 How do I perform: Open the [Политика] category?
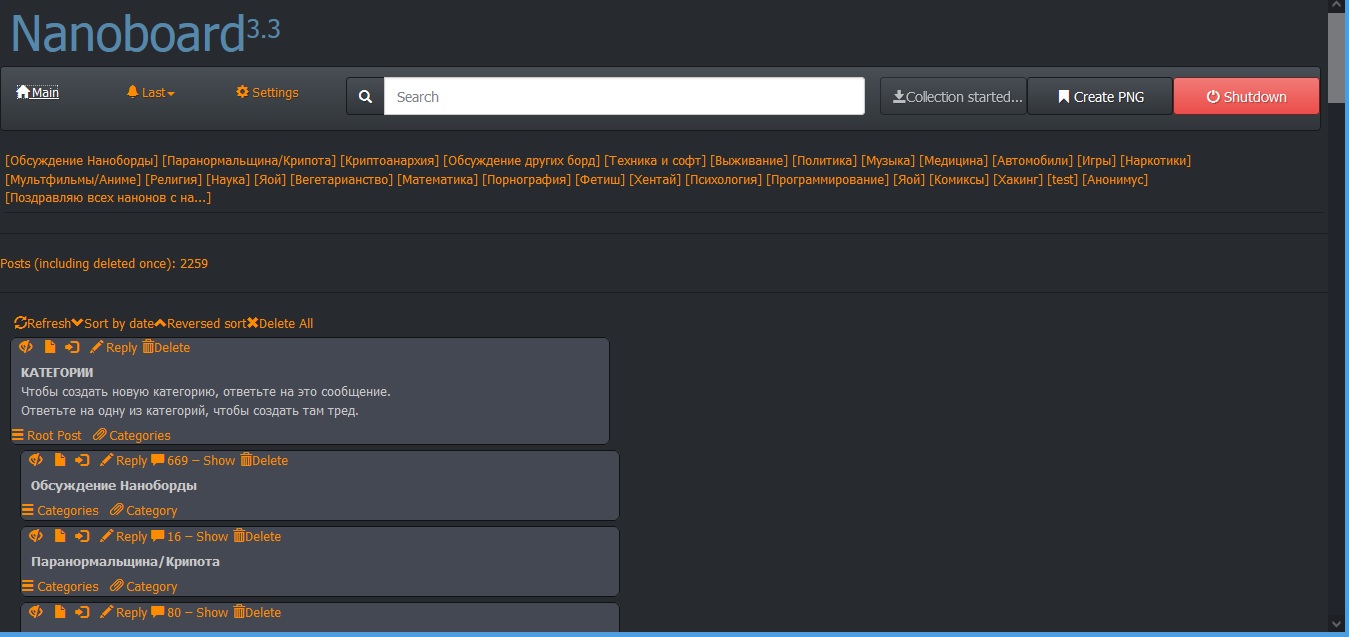[x=825, y=160]
